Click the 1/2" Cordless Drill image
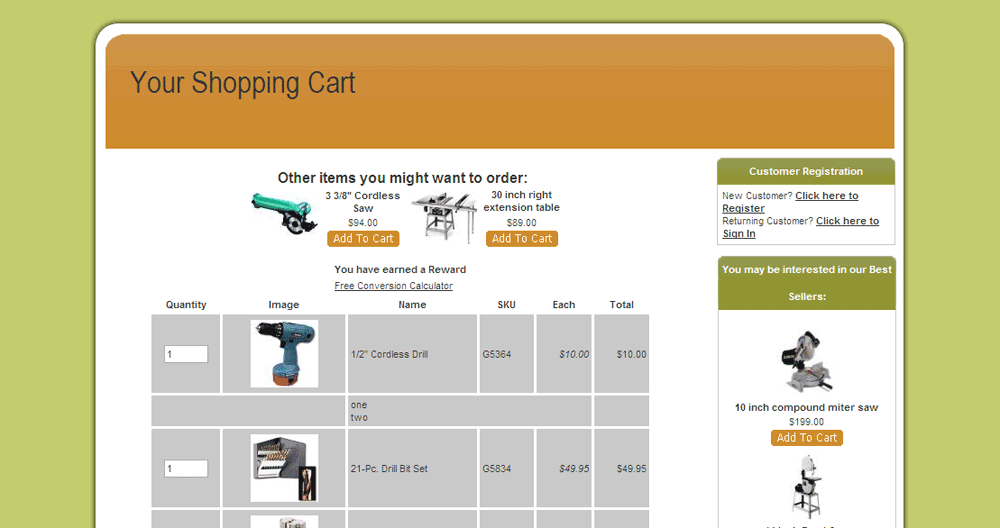Image resolution: width=1000 pixels, height=528 pixels. coord(284,354)
